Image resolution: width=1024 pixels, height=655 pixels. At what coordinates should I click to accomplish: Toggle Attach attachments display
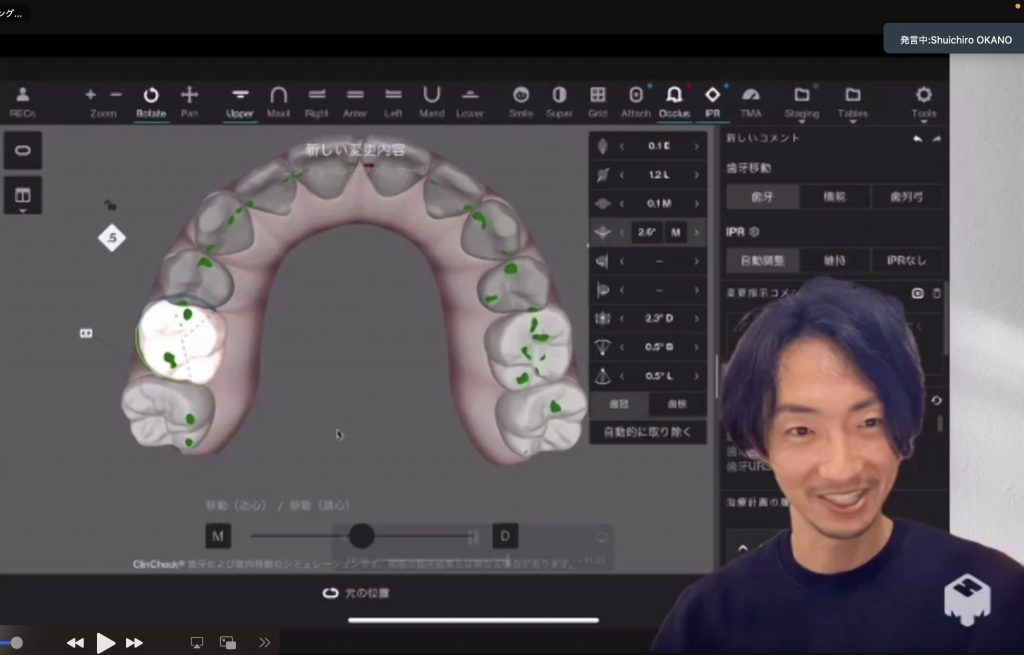(636, 102)
